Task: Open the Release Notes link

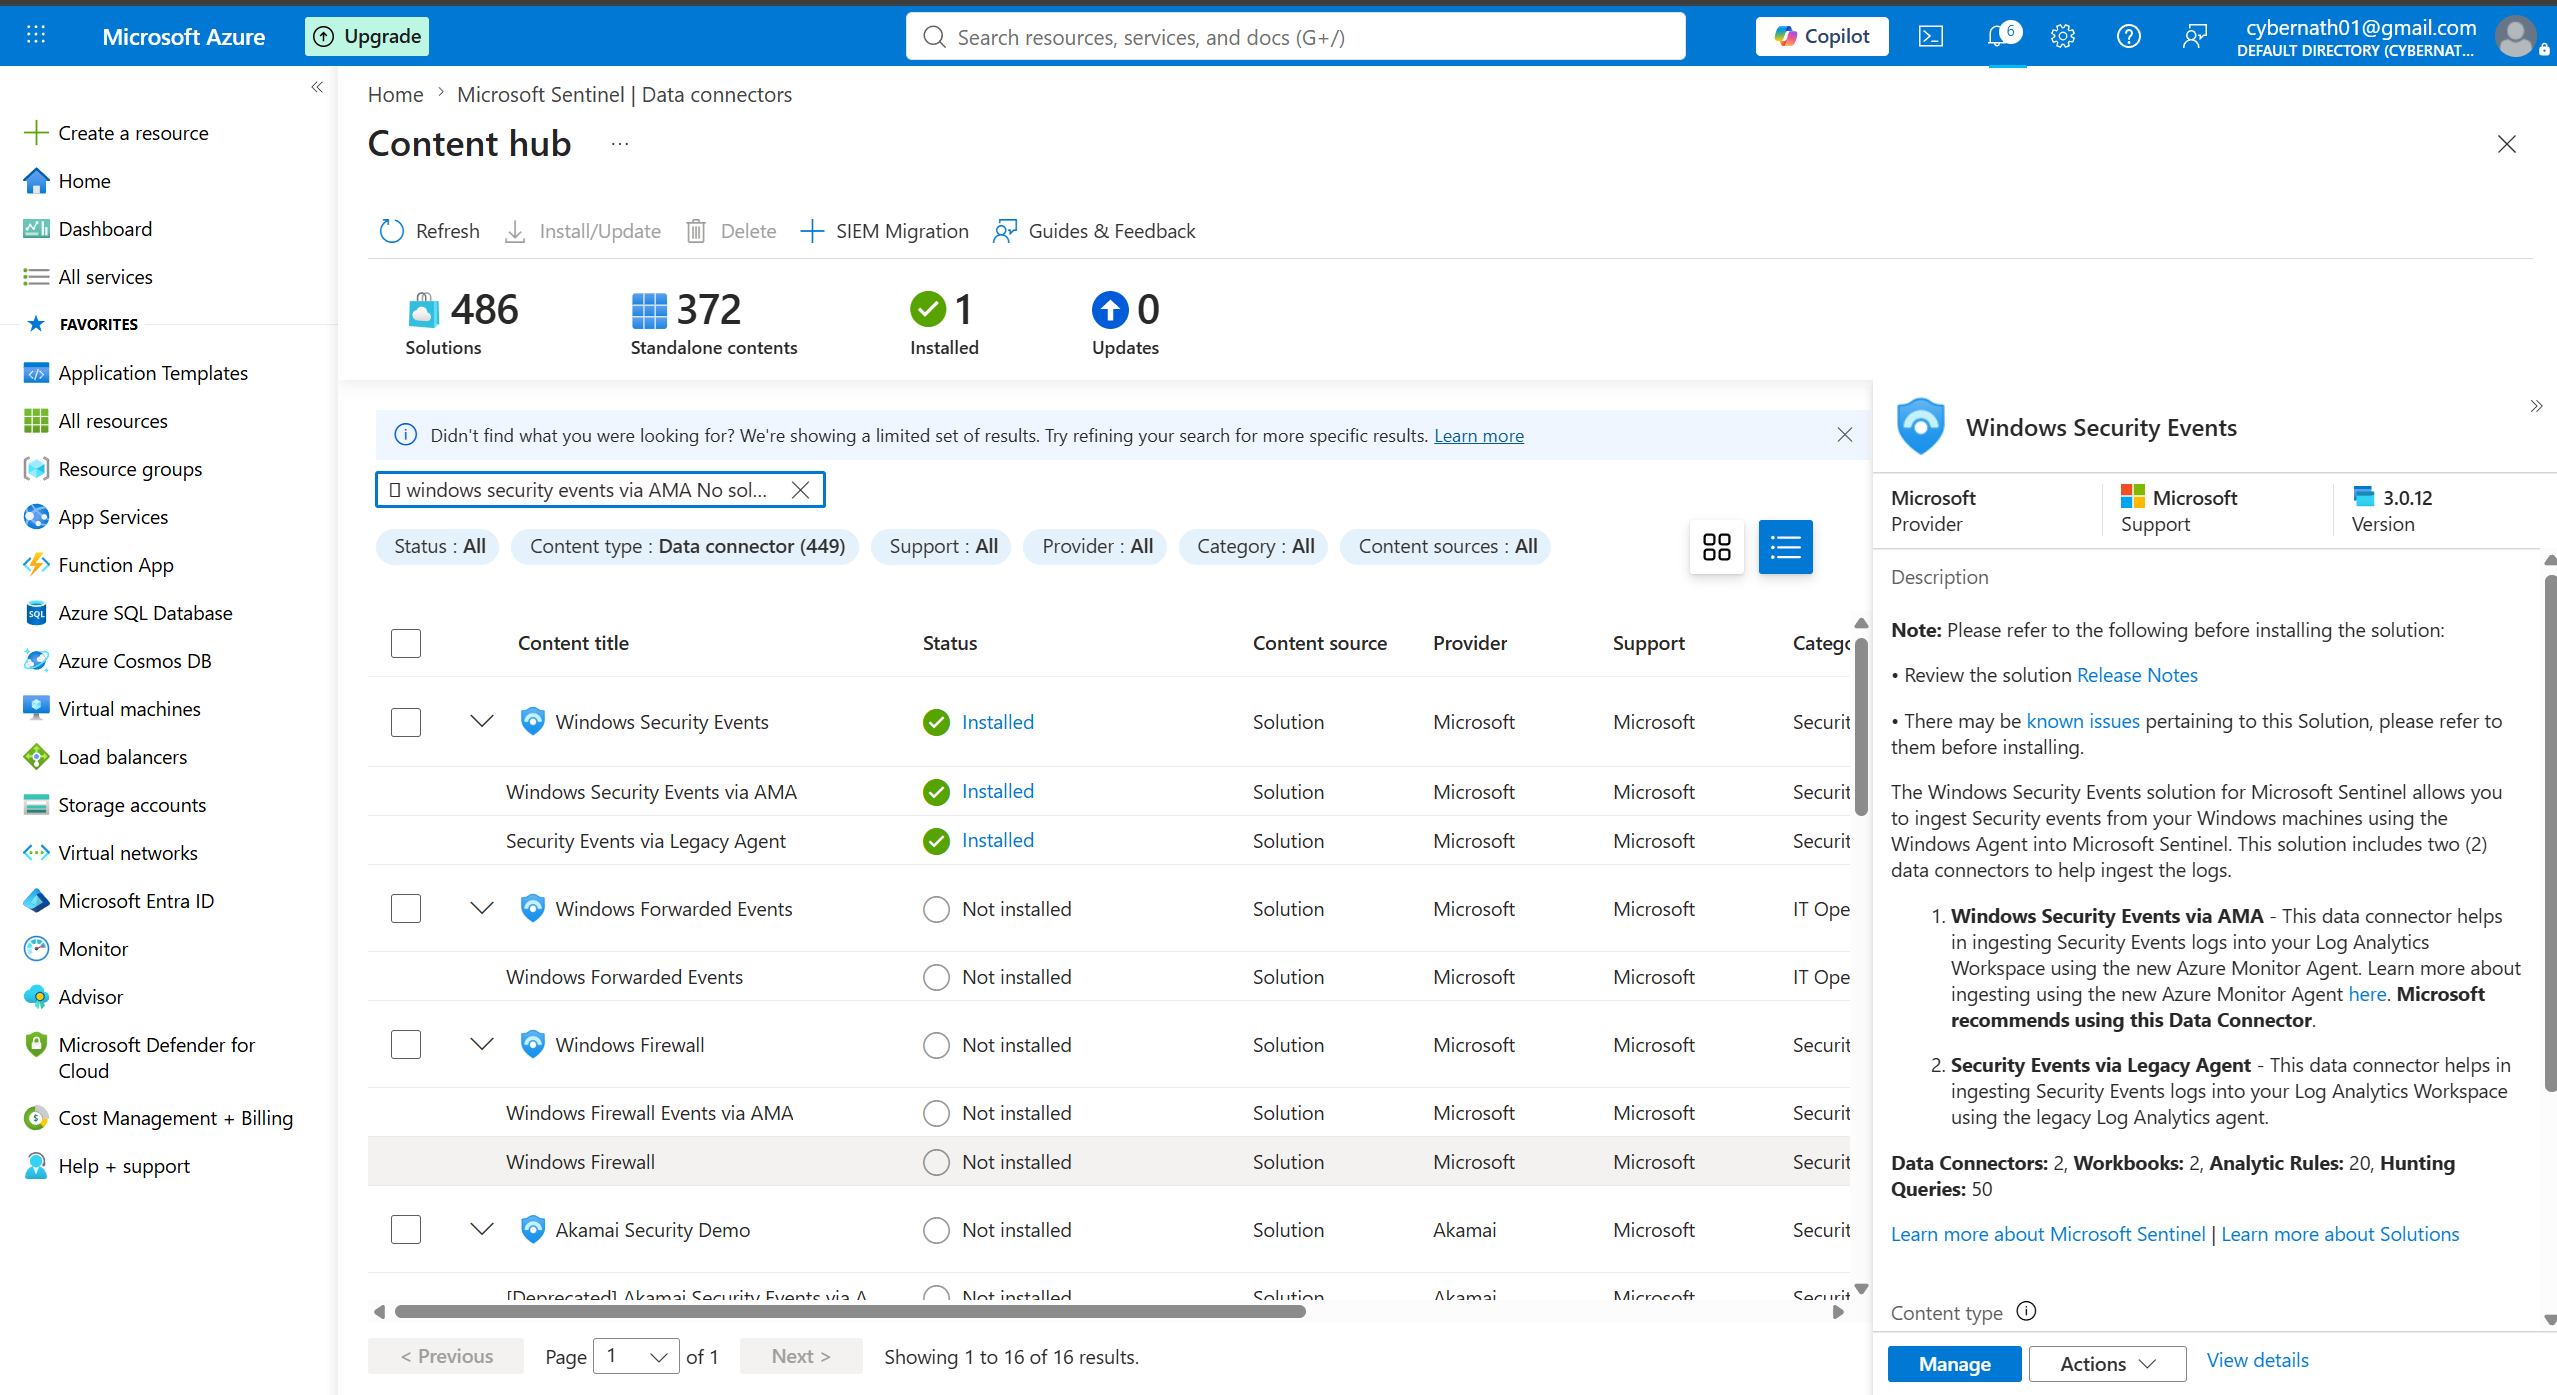Action: pyautogui.click(x=2137, y=675)
